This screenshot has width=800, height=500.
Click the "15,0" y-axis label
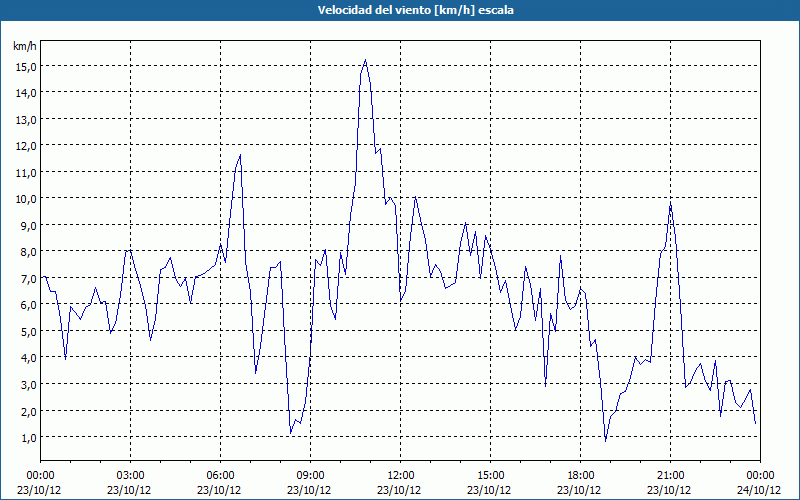point(27,66)
